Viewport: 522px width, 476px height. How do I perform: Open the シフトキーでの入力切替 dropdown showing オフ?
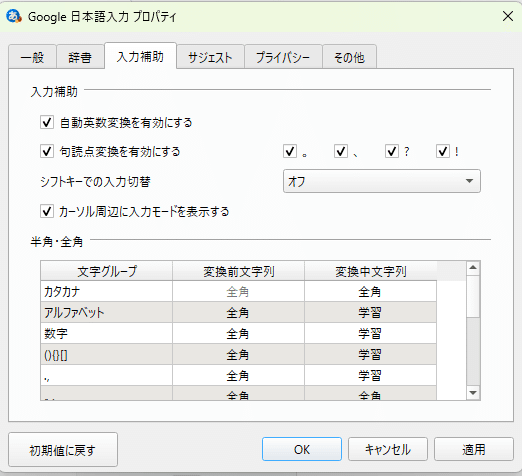(x=382, y=181)
